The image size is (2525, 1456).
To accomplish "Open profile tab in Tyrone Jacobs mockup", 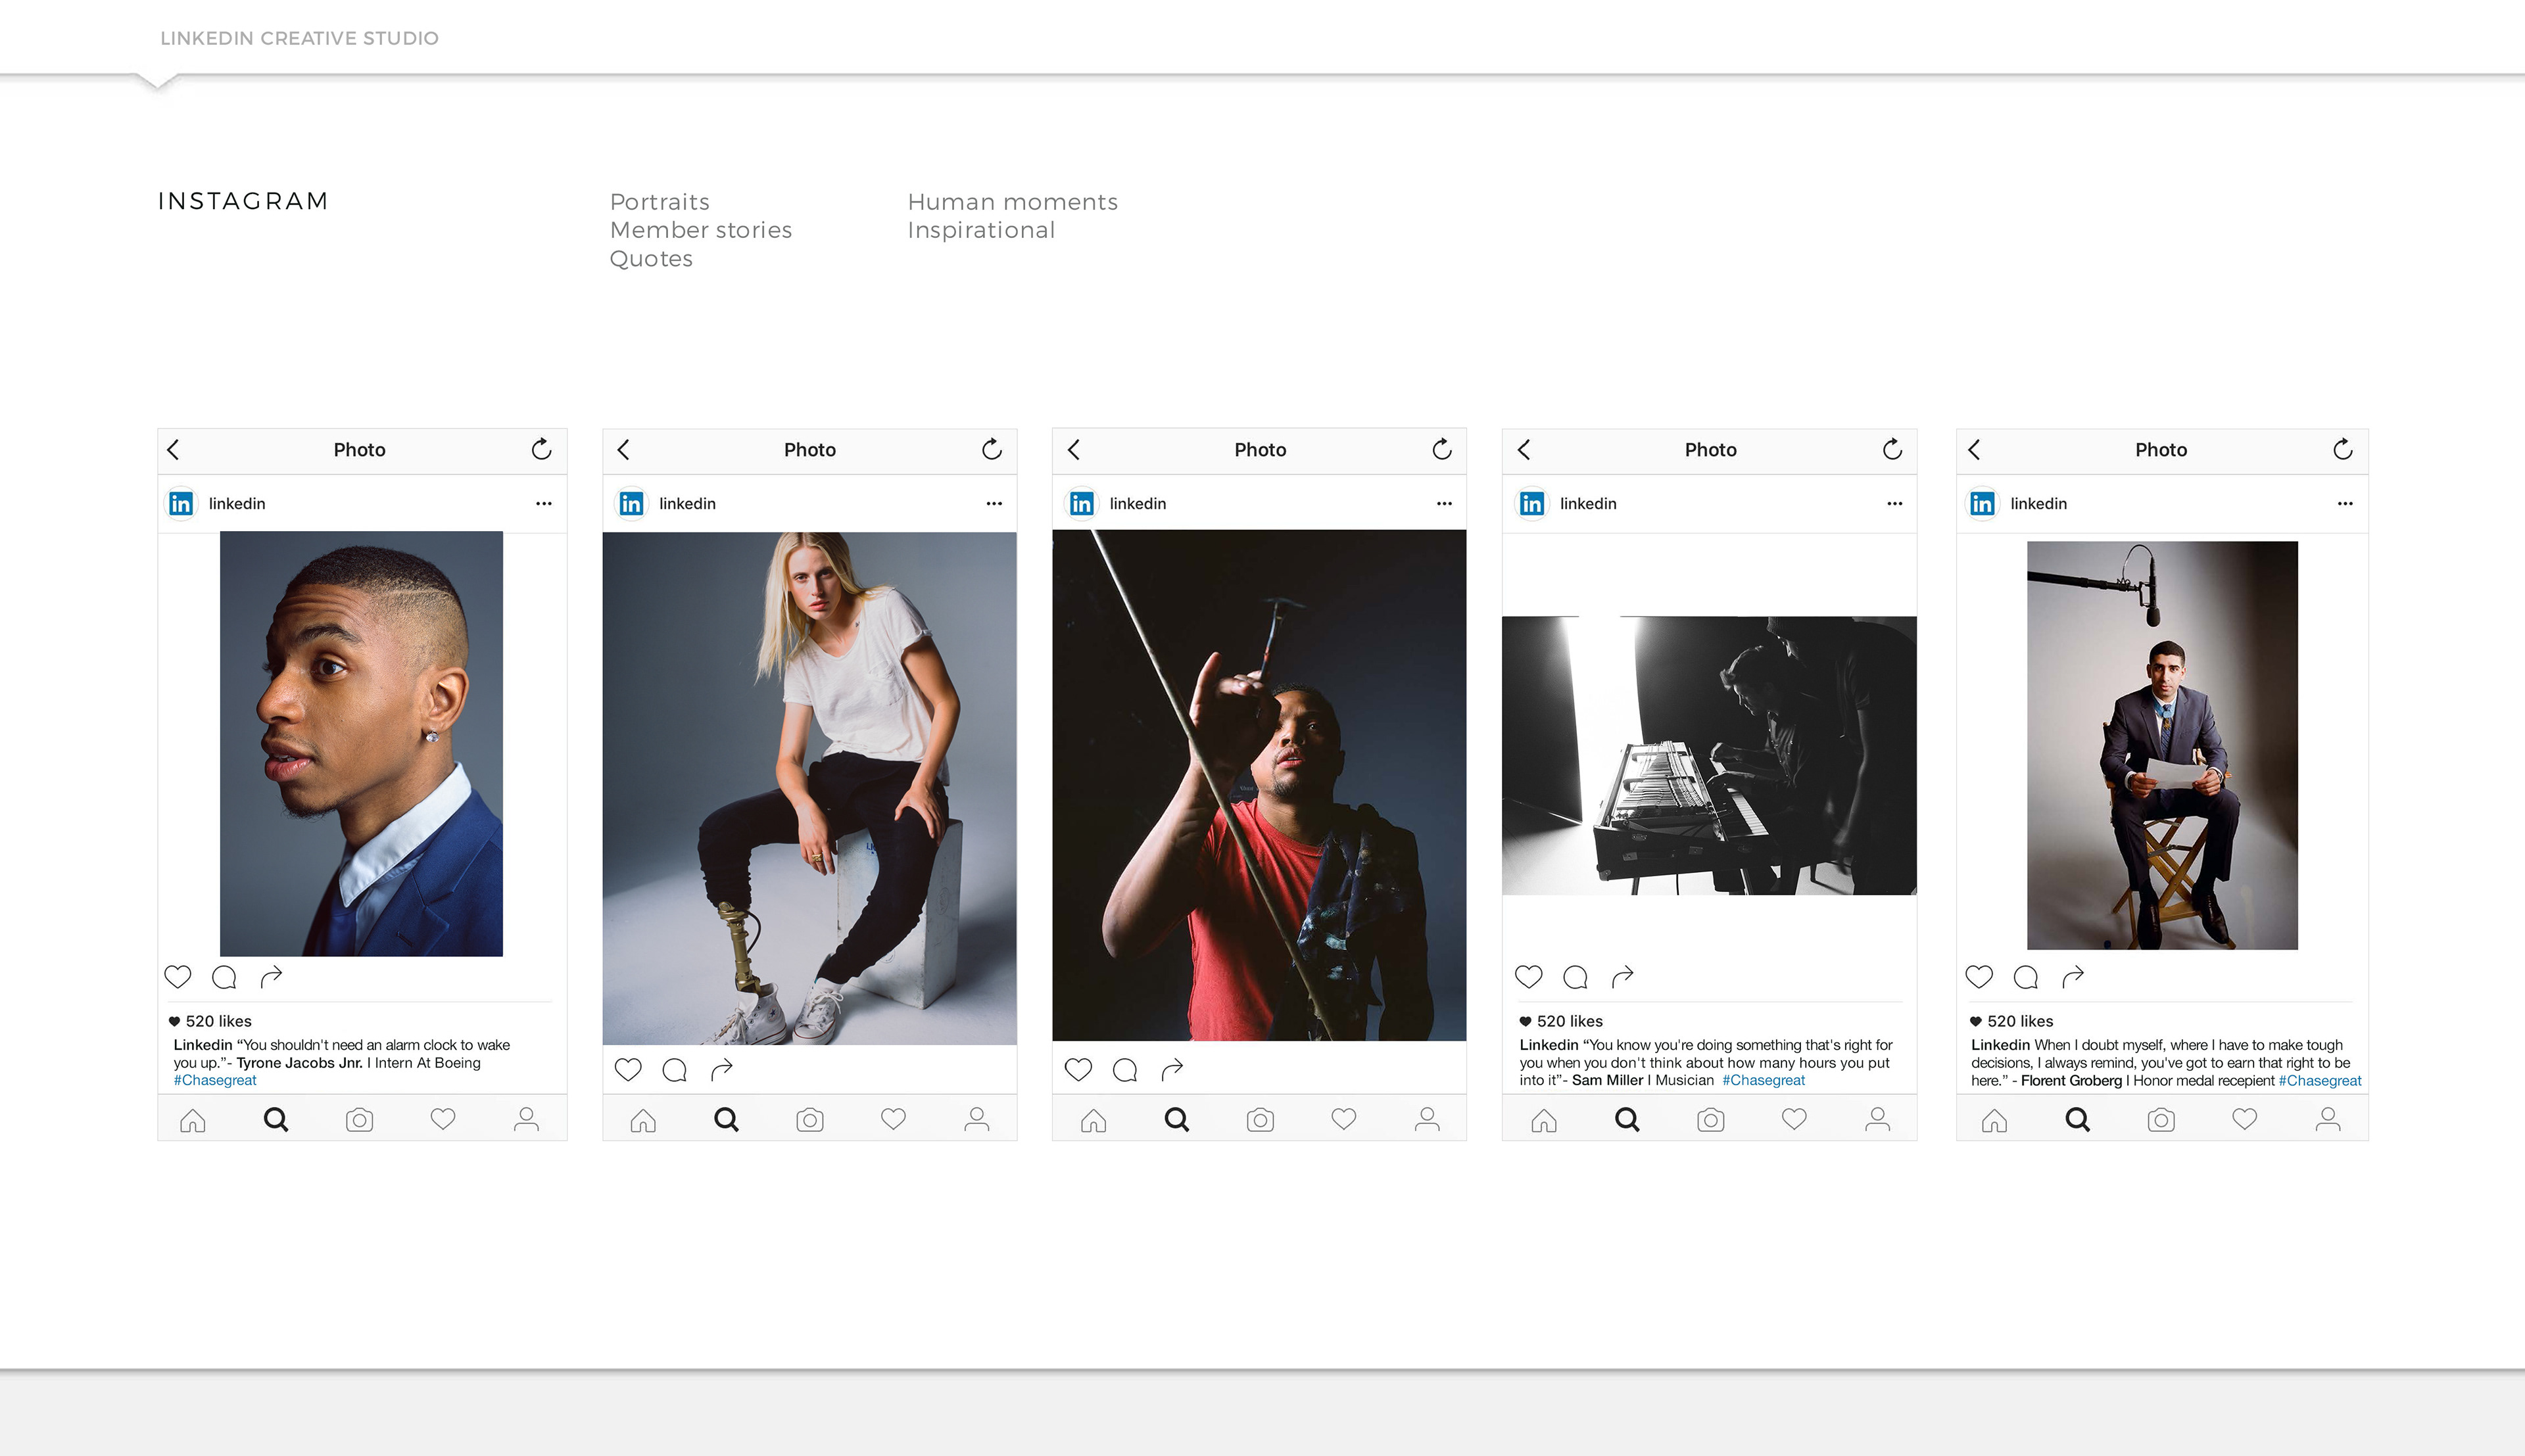I will (x=526, y=1120).
